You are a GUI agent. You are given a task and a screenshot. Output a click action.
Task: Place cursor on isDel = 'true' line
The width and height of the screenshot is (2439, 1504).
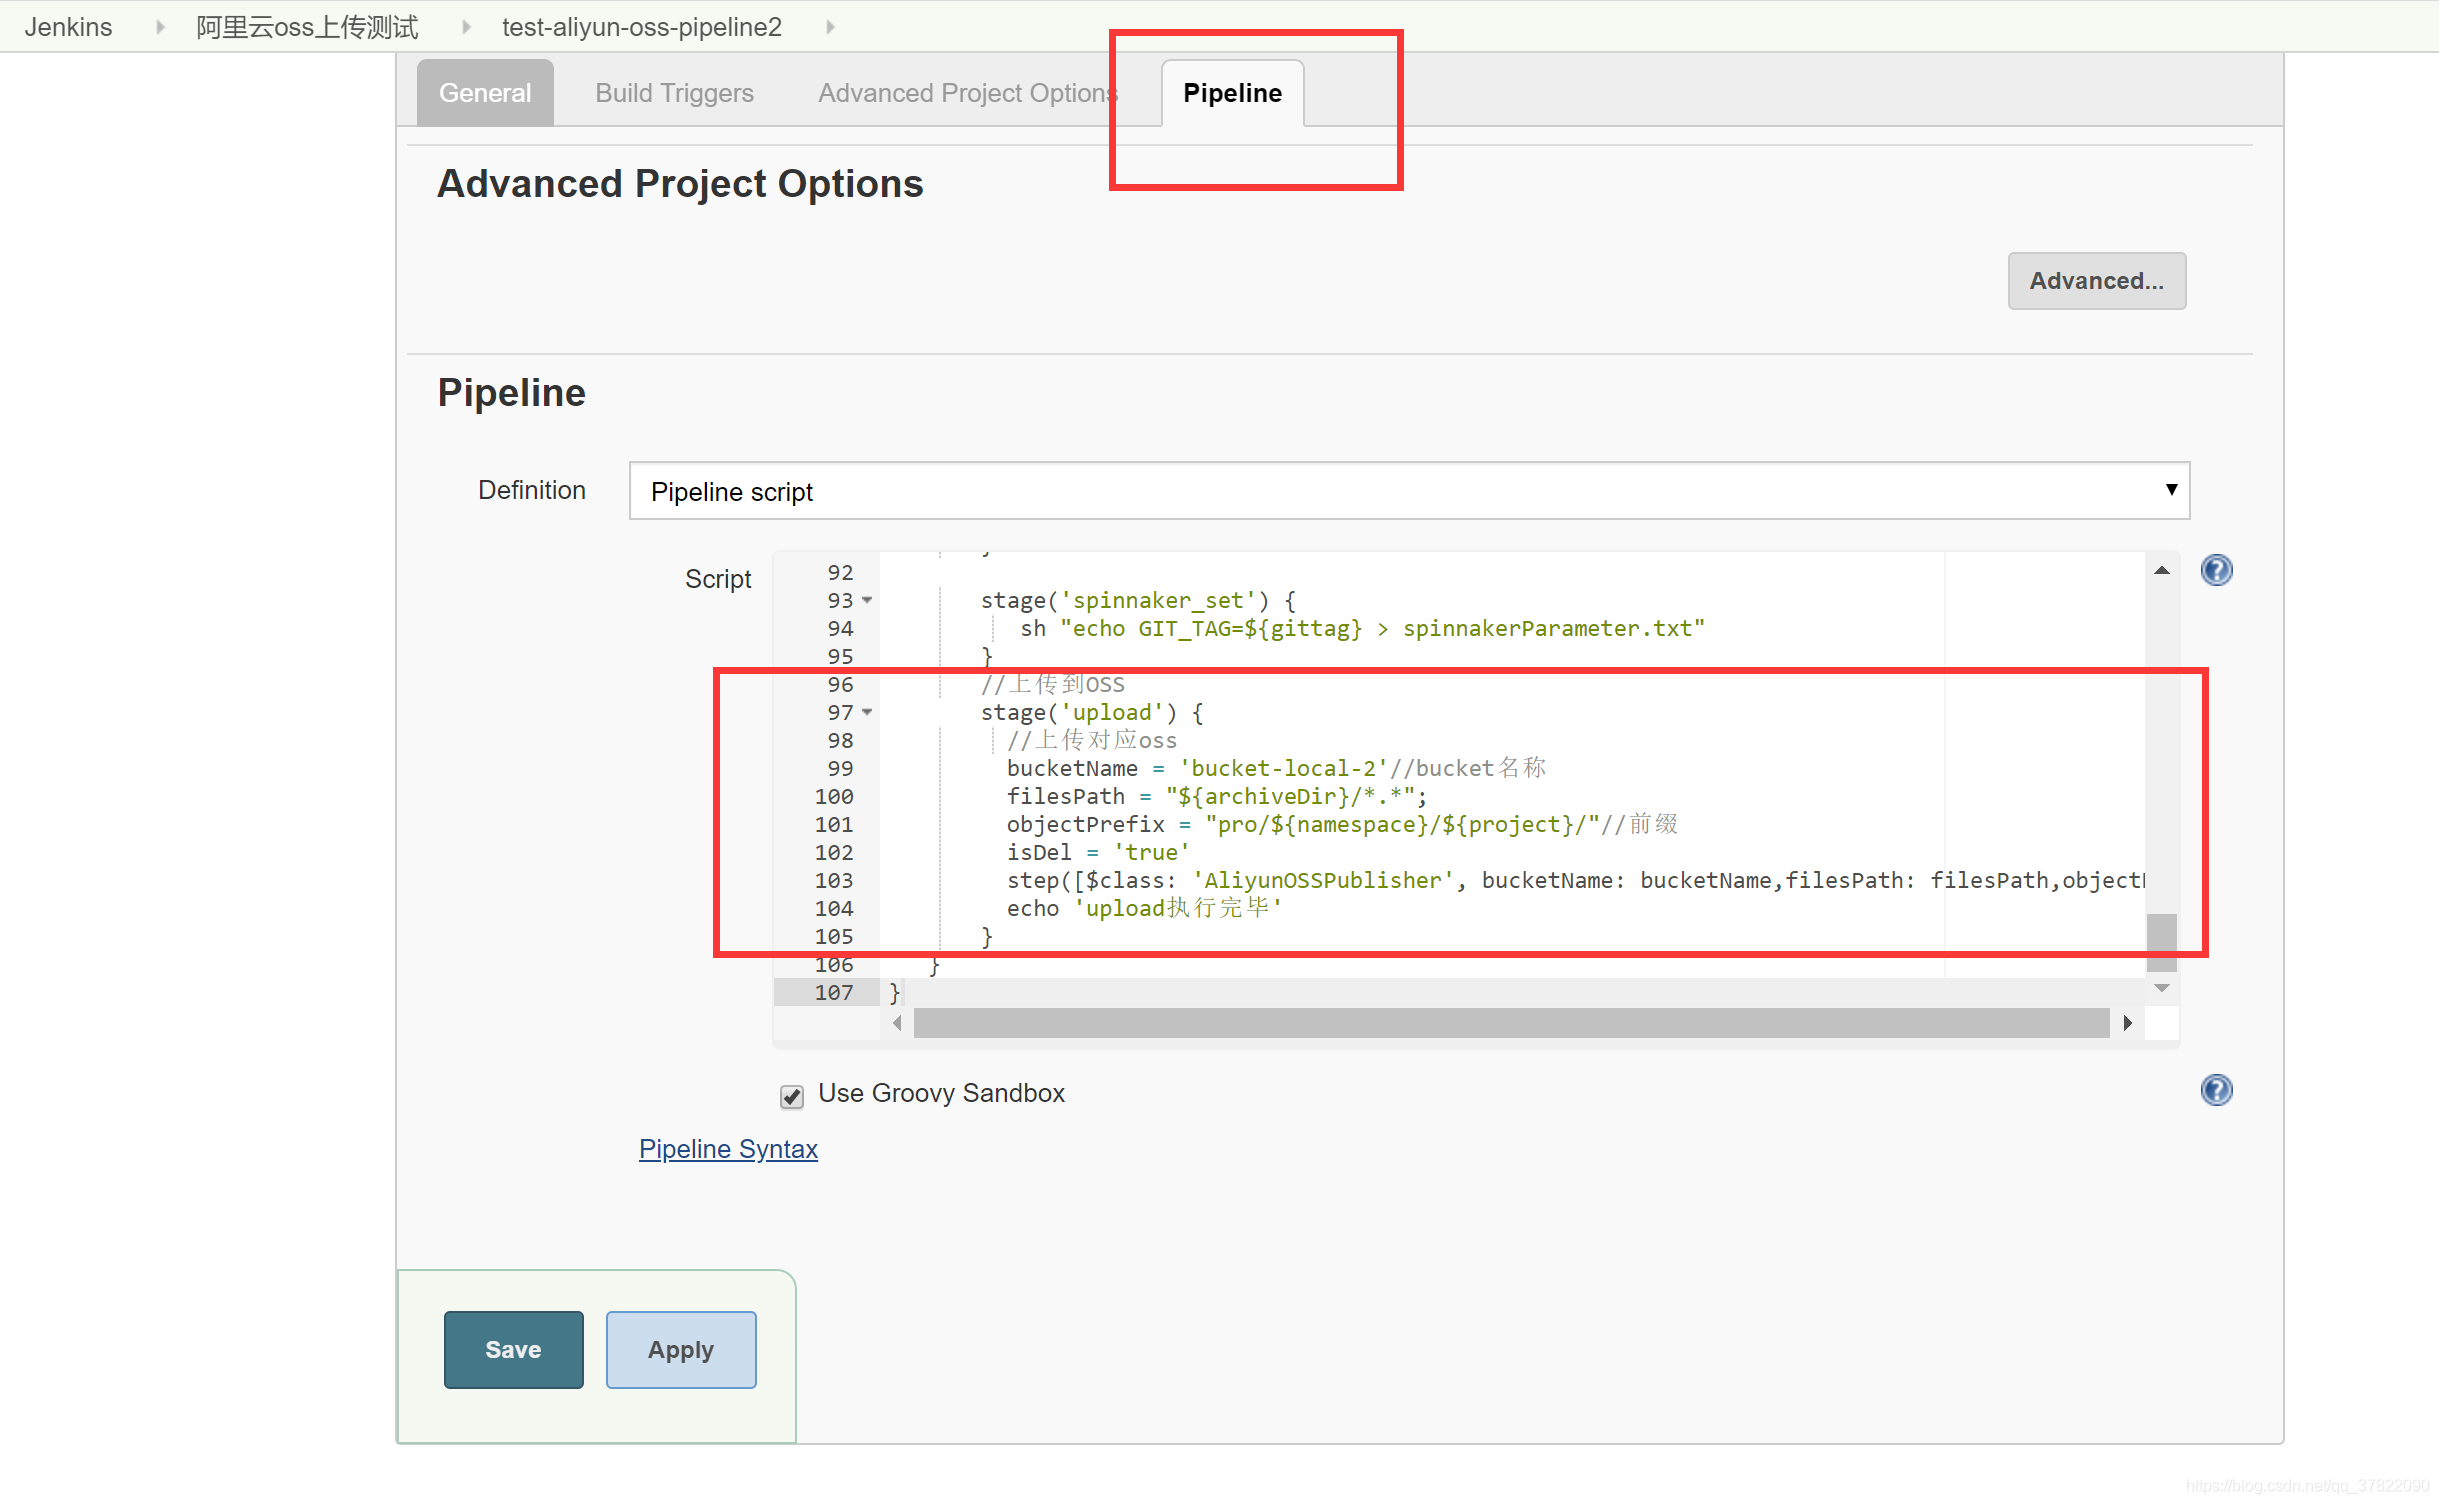coord(1098,852)
